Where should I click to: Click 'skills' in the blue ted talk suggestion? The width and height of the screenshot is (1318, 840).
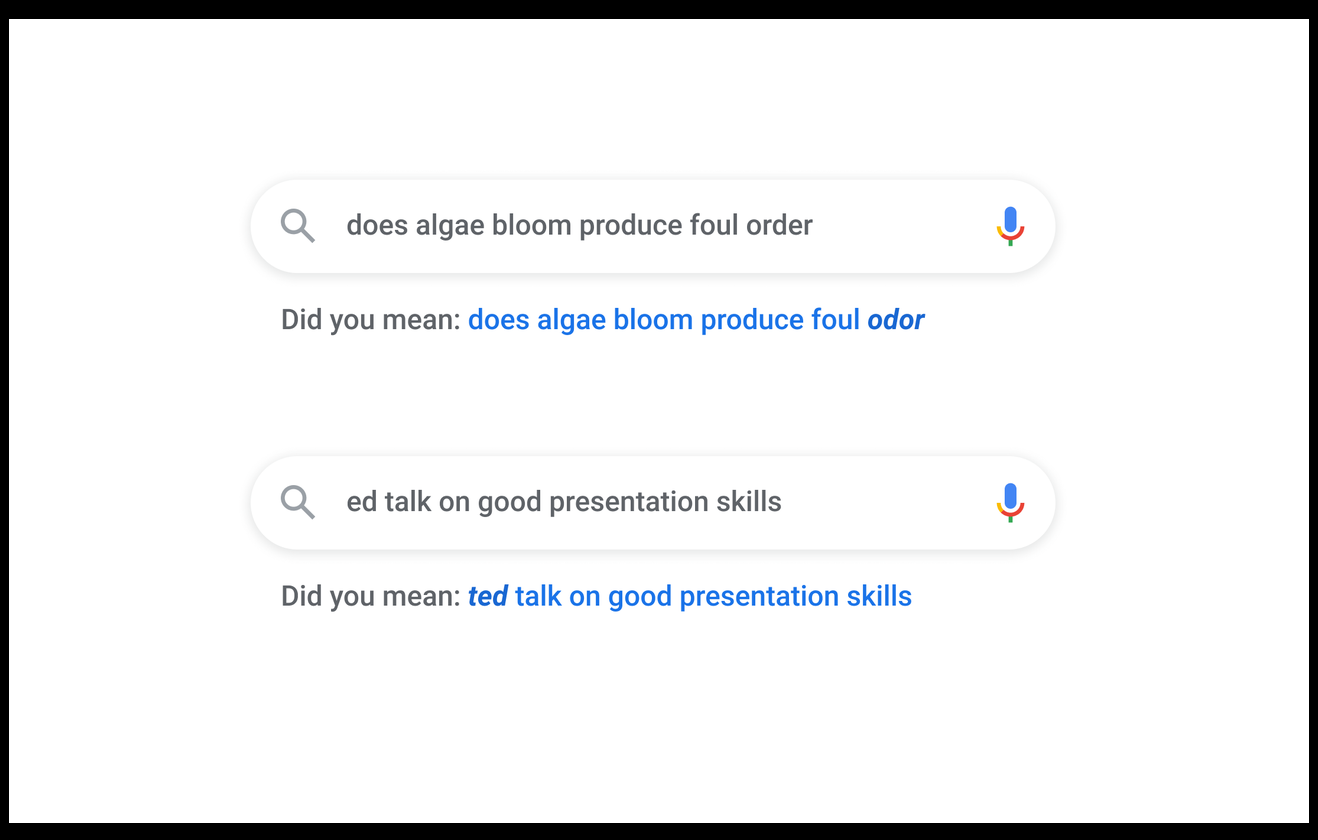[x=879, y=596]
